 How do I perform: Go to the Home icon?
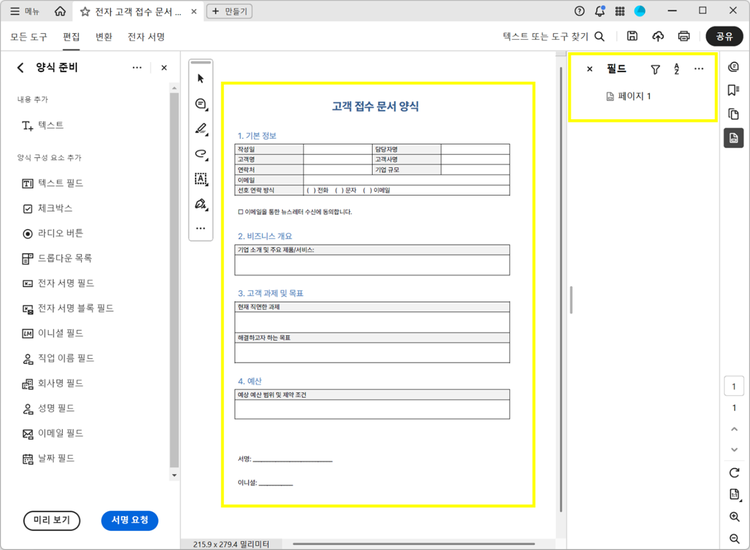60,11
